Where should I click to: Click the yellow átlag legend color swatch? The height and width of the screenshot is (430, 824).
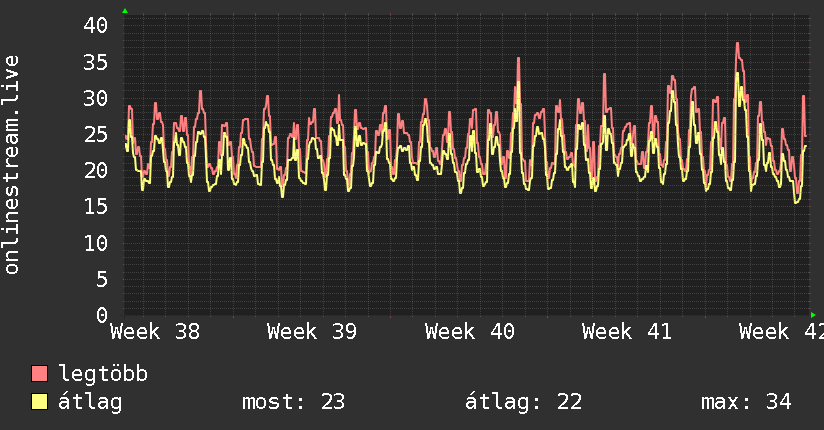39,402
